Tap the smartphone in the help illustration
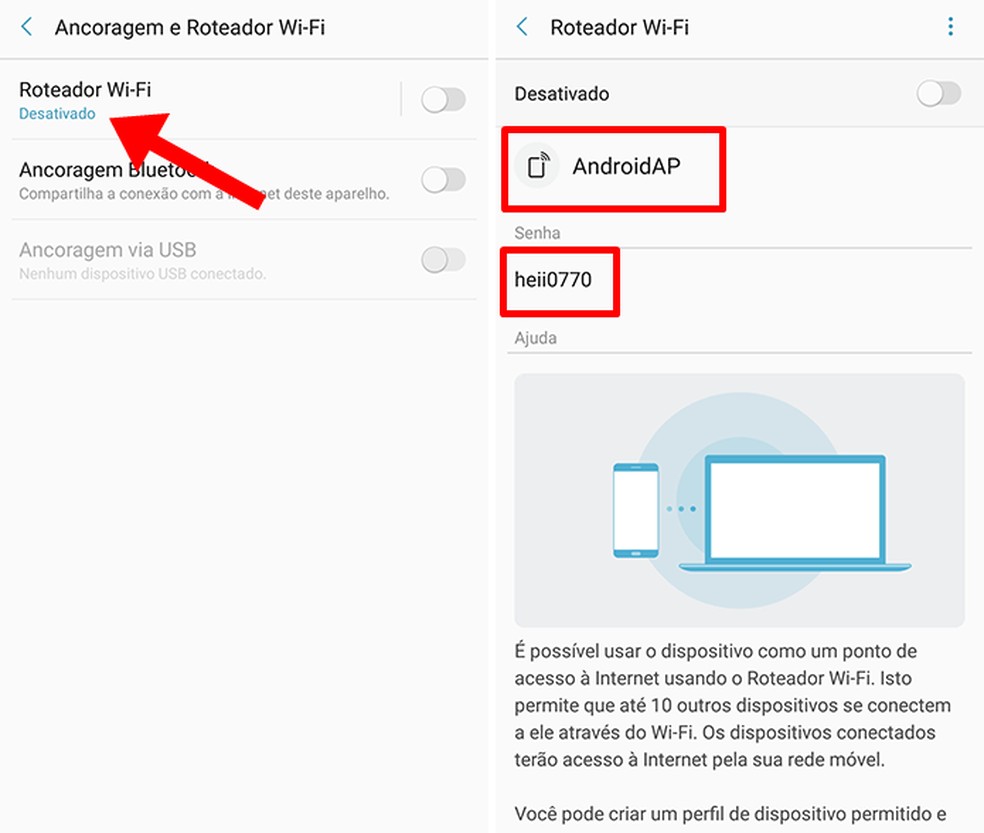This screenshot has width=984, height=833. tap(636, 510)
